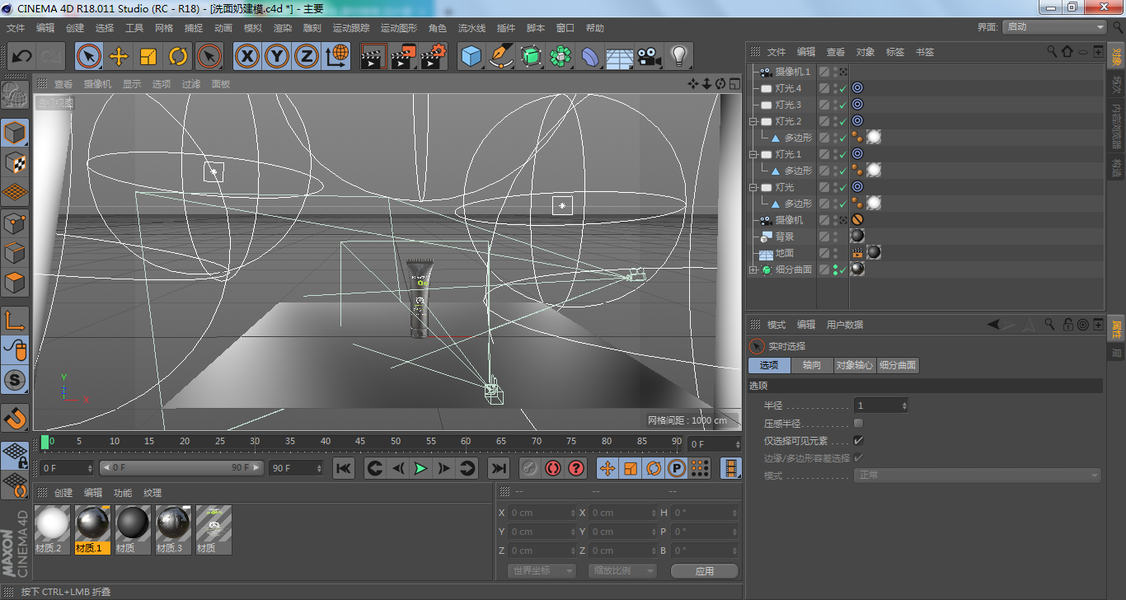The height and width of the screenshot is (600, 1126).
Task: Open the 渲染 menu
Action: pos(282,28)
